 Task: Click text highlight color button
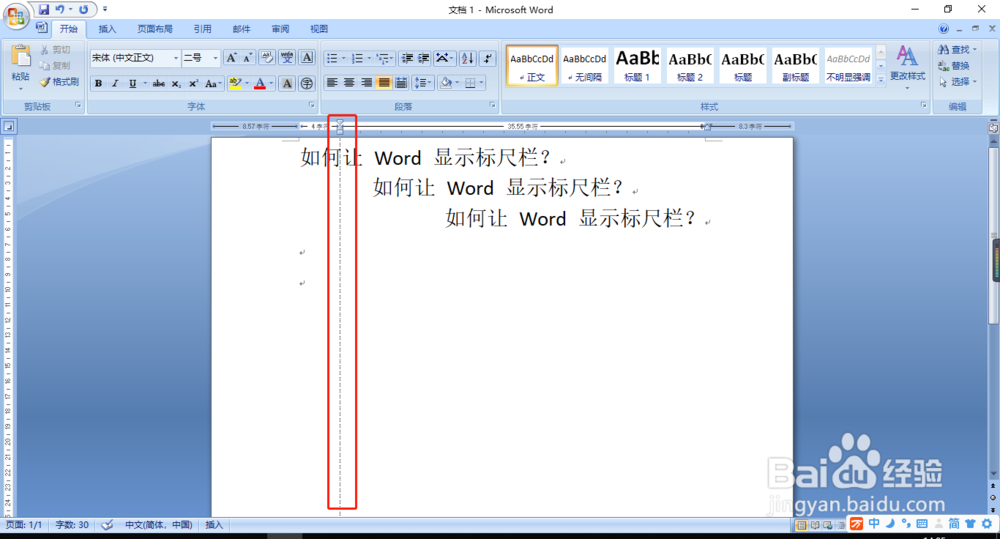click(x=235, y=84)
